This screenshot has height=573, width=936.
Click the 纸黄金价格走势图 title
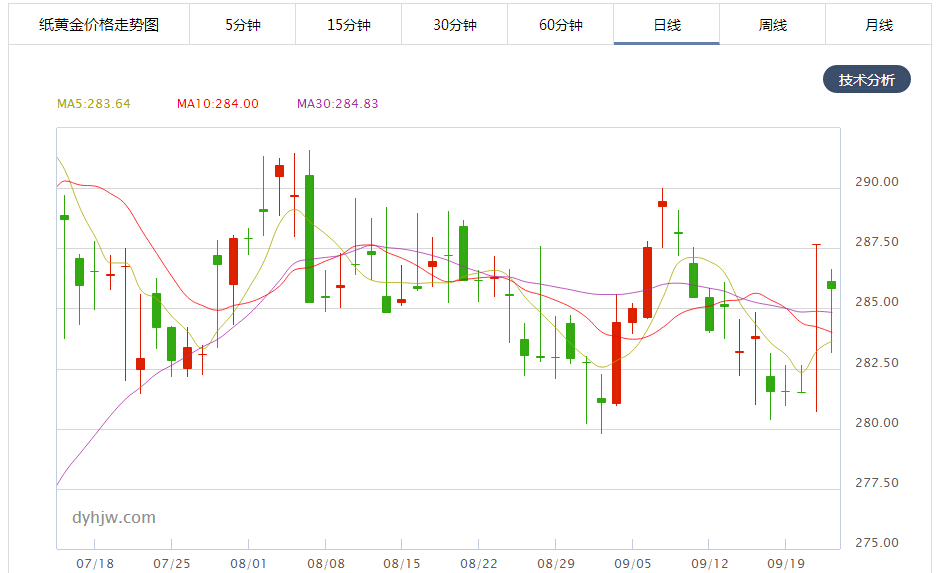[99, 24]
